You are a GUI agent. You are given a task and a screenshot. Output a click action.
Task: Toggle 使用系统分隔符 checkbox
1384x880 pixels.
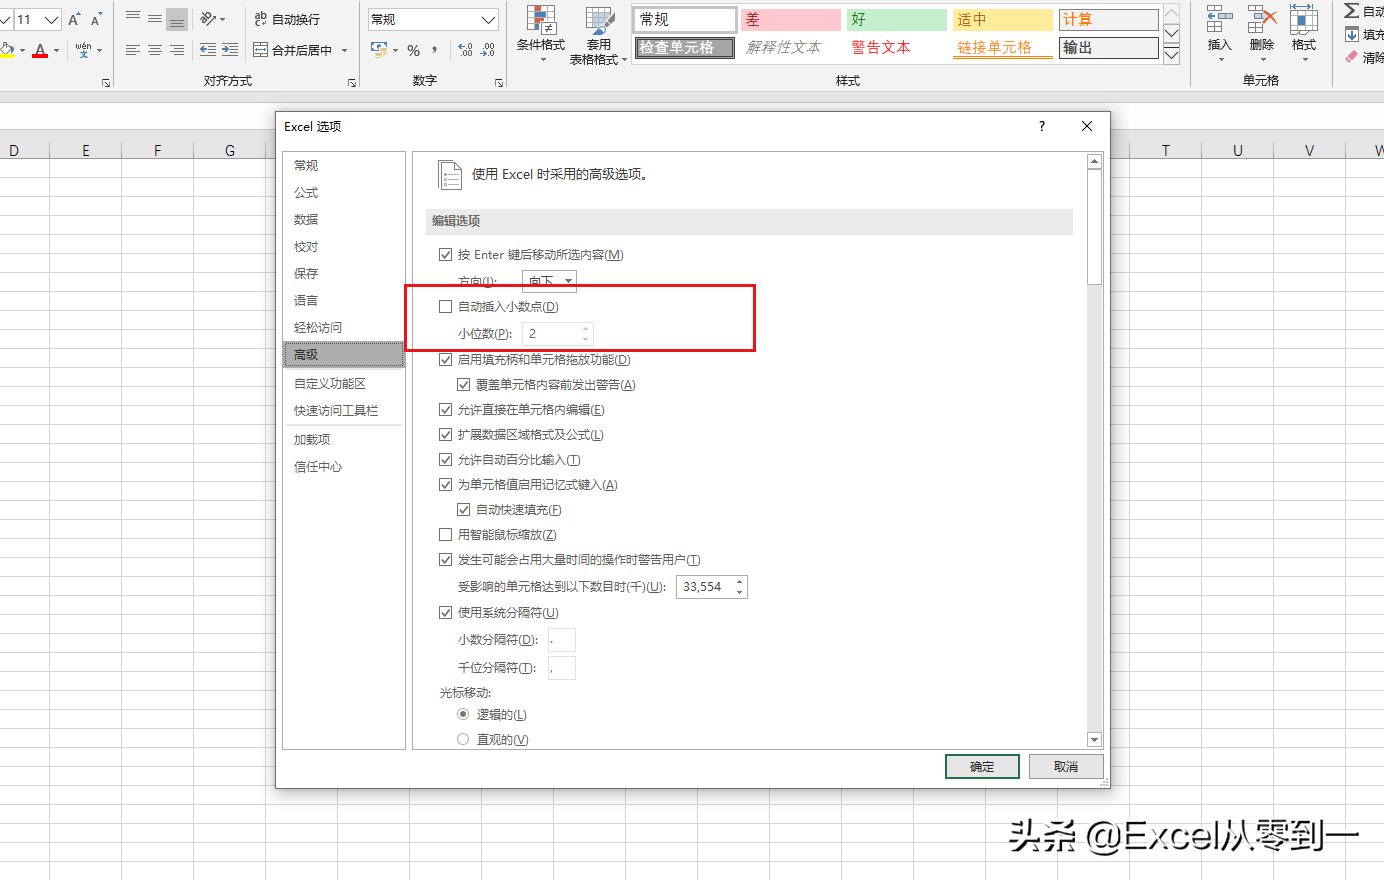click(446, 613)
